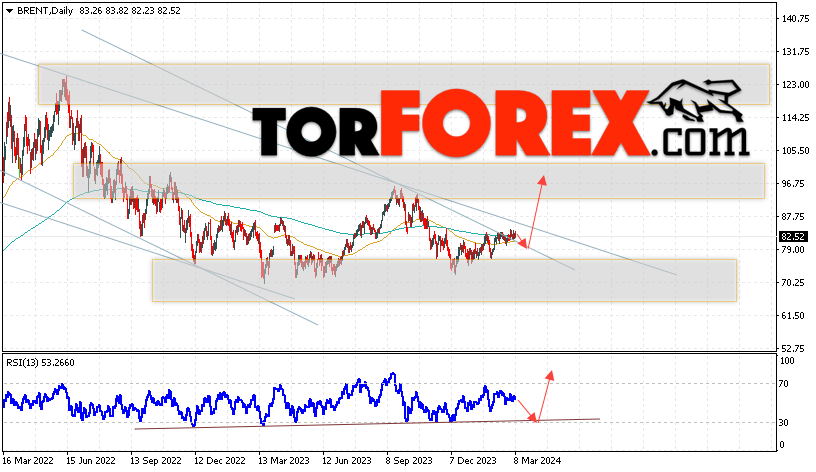This screenshot has height=472, width=816.
Task: Click the 123.00 price axis label
Action: [796, 84]
